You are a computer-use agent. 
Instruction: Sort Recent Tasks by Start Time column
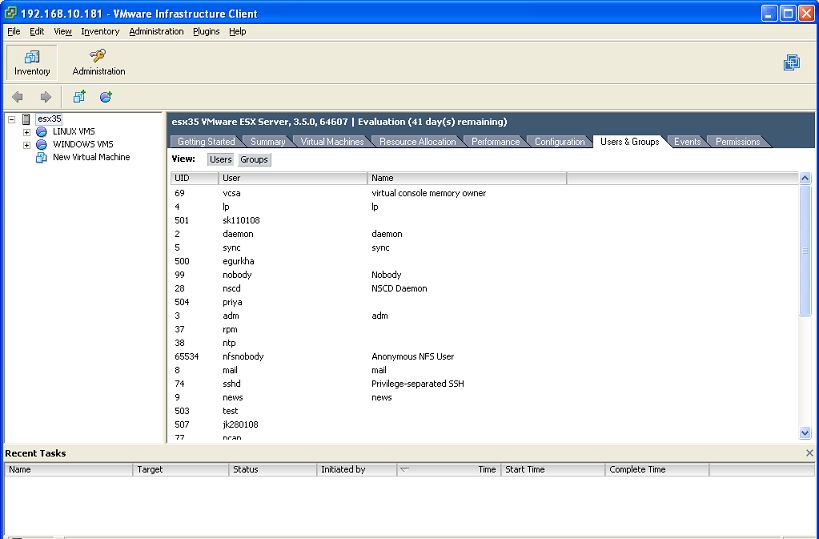[x=553, y=470]
